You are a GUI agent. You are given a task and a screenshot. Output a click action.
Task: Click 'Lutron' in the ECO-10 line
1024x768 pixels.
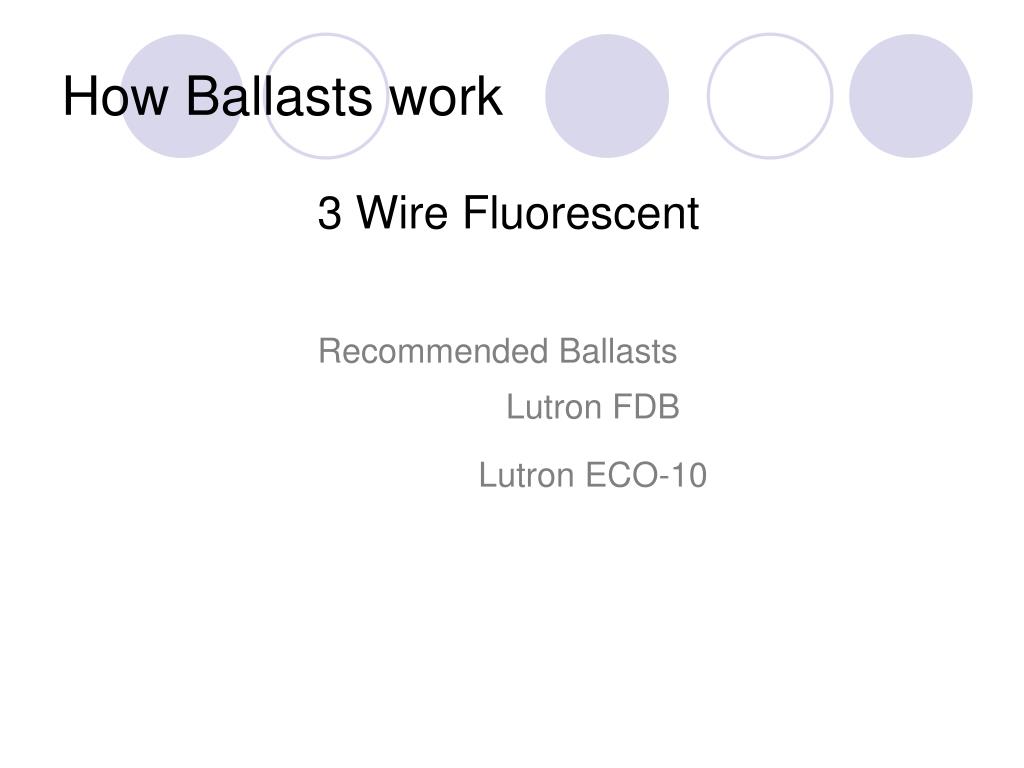coord(526,475)
